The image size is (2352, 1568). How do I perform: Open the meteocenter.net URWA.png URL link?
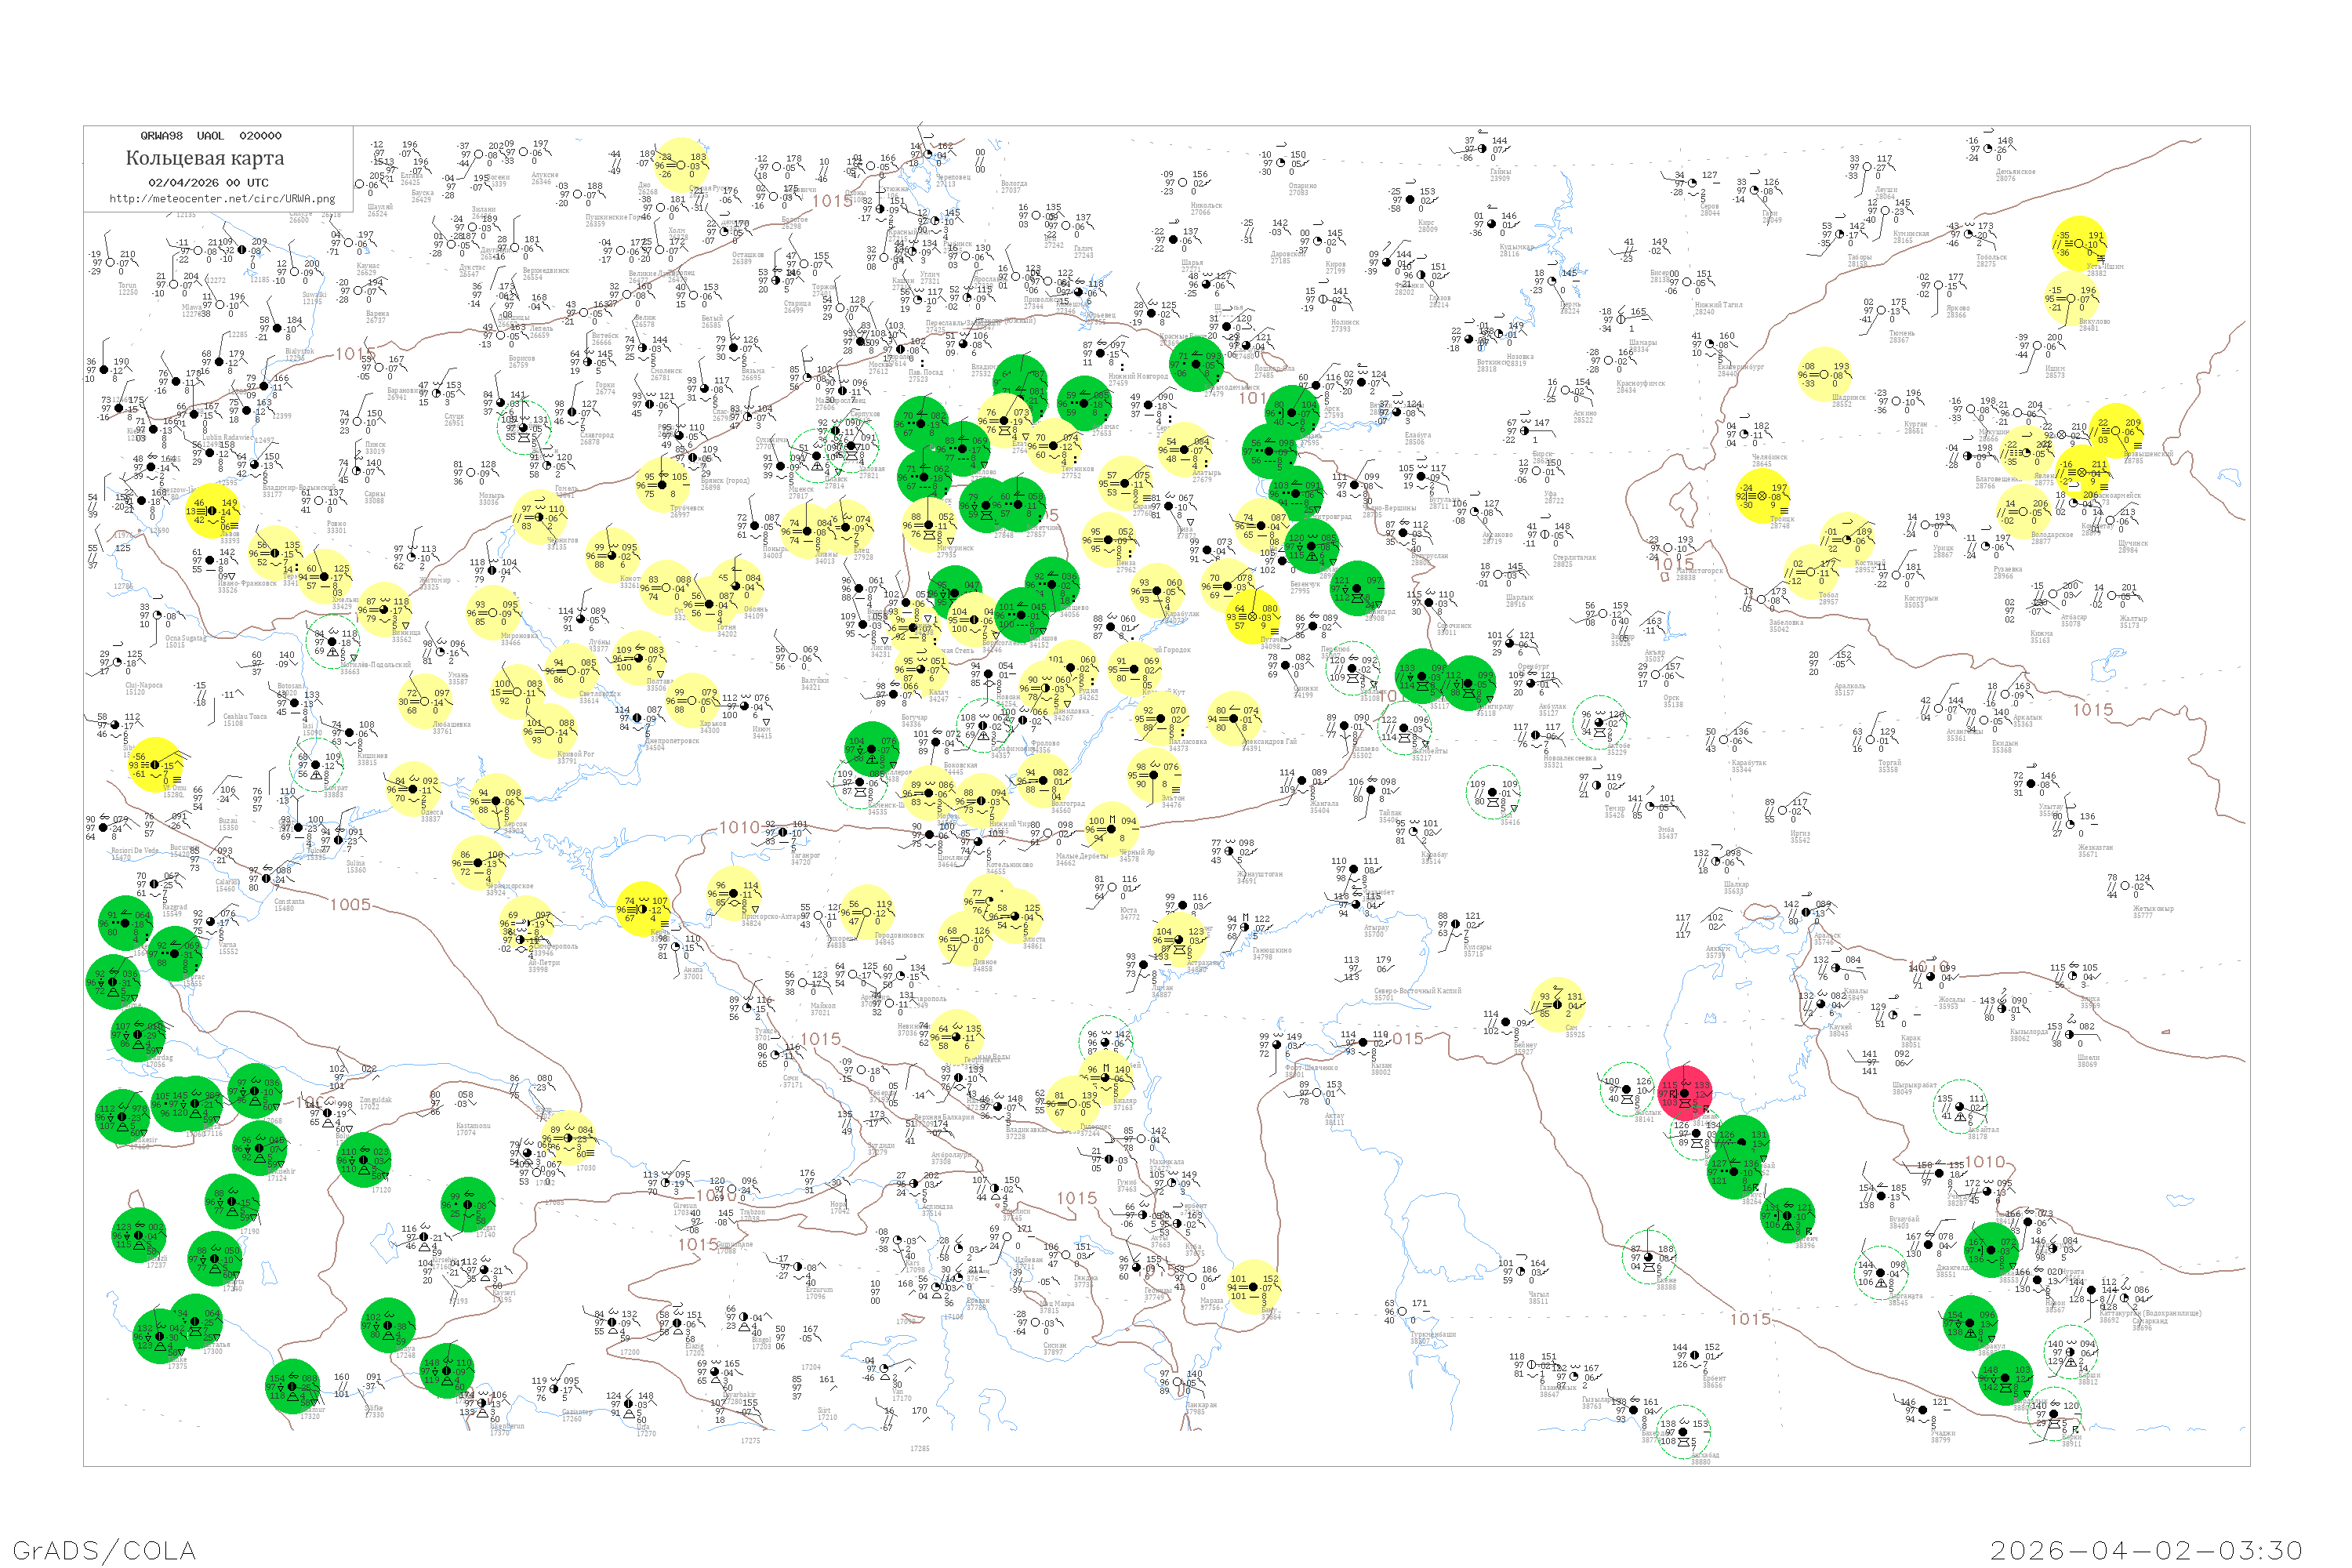click(x=222, y=198)
